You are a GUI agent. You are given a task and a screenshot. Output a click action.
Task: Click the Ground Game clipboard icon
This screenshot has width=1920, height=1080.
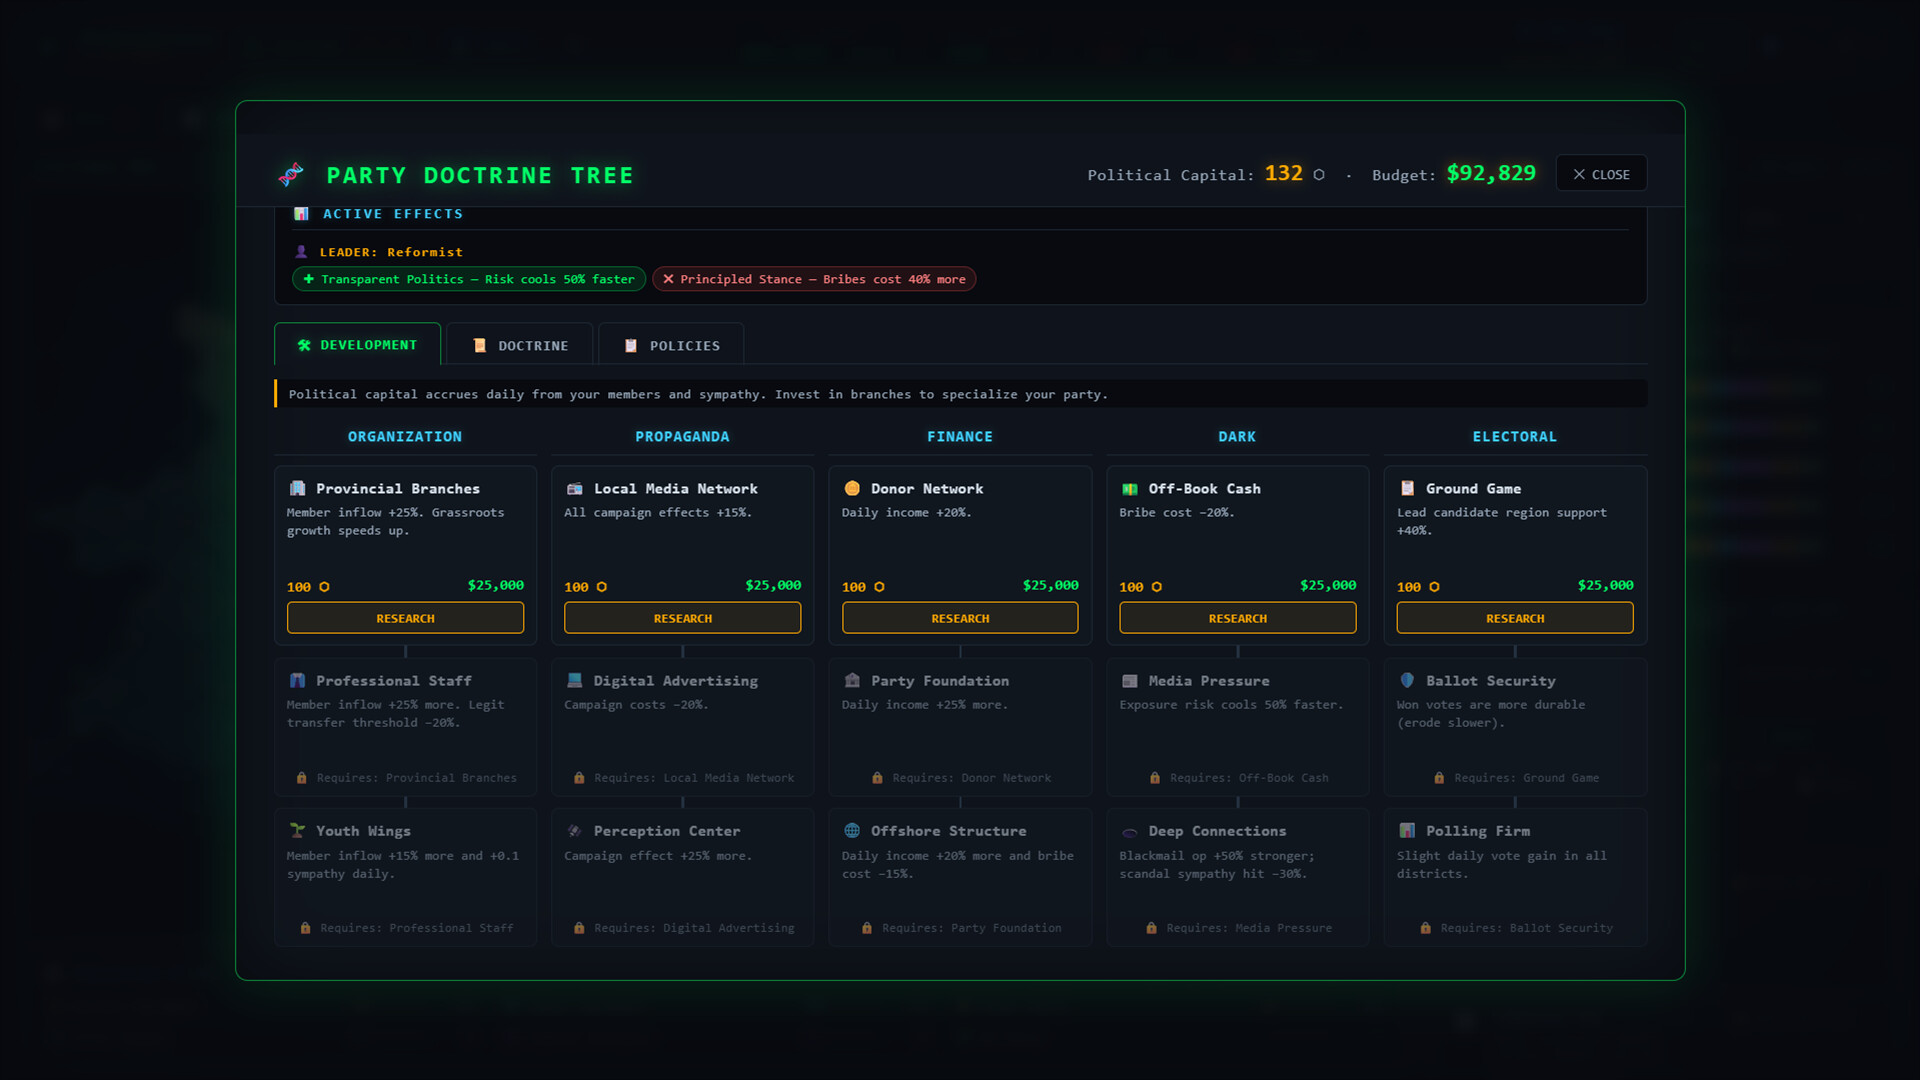tap(1407, 489)
